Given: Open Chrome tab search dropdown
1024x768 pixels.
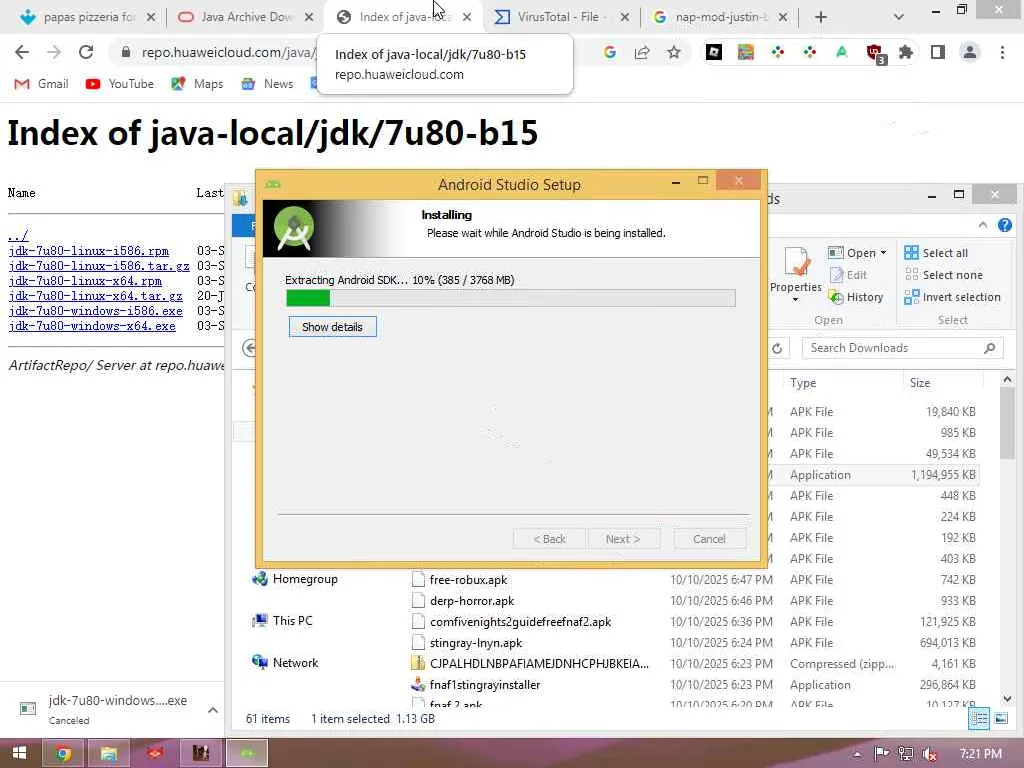Looking at the screenshot, I should (x=899, y=17).
